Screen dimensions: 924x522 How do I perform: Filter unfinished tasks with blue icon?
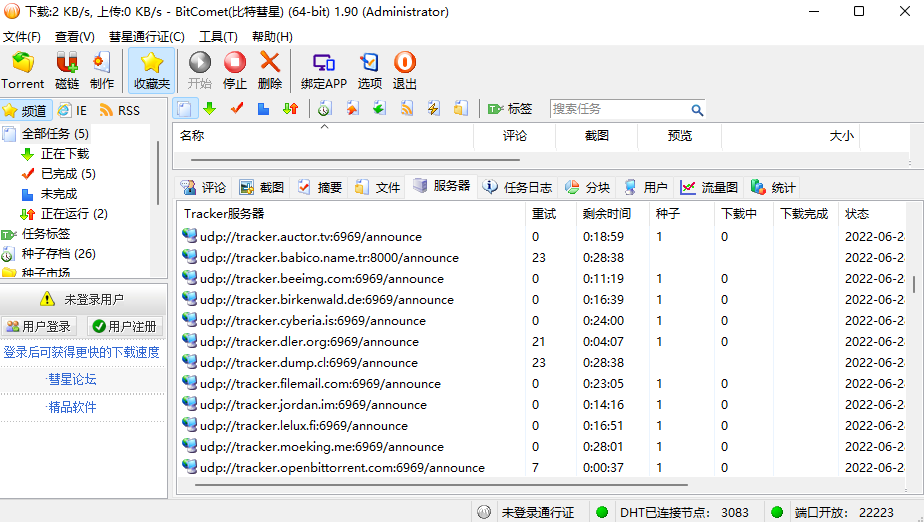(x=263, y=108)
